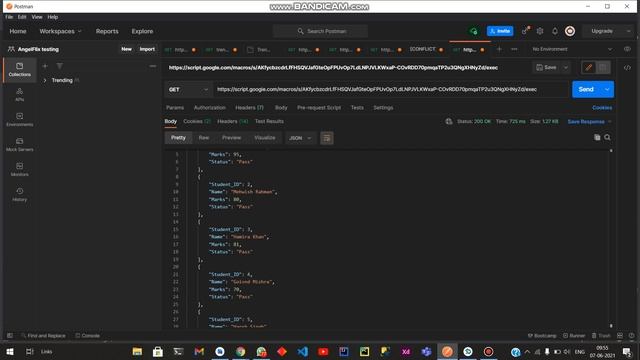Open the Edit menu
Image resolution: width=640 pixels, height=360 pixels.
pos(22,17)
